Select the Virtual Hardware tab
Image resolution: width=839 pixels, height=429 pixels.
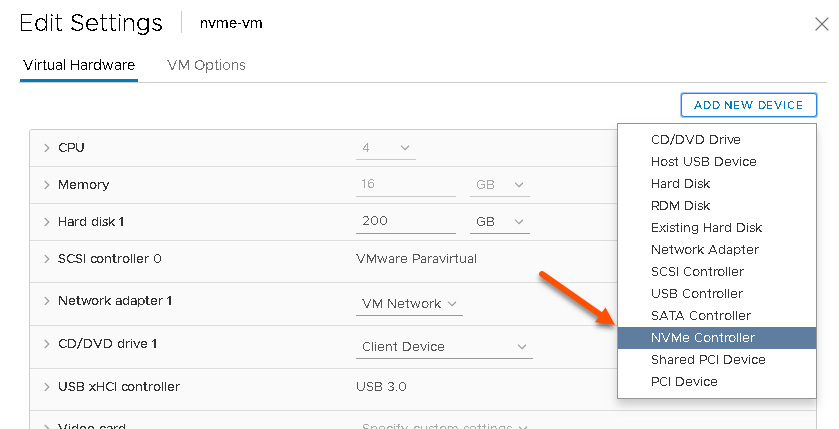coord(78,65)
